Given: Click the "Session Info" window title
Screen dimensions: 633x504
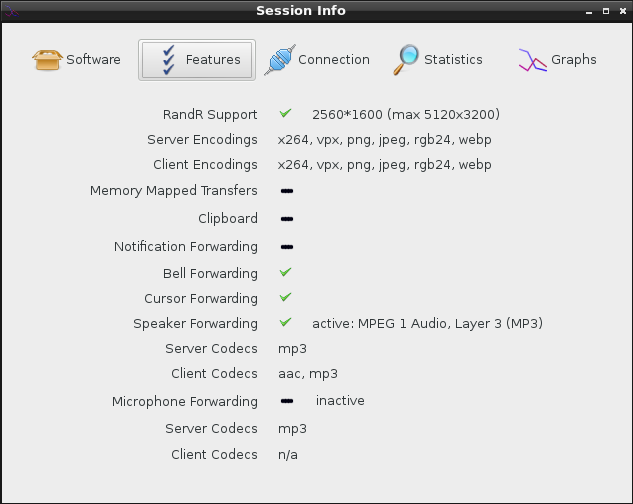Looking at the screenshot, I should [301, 10].
